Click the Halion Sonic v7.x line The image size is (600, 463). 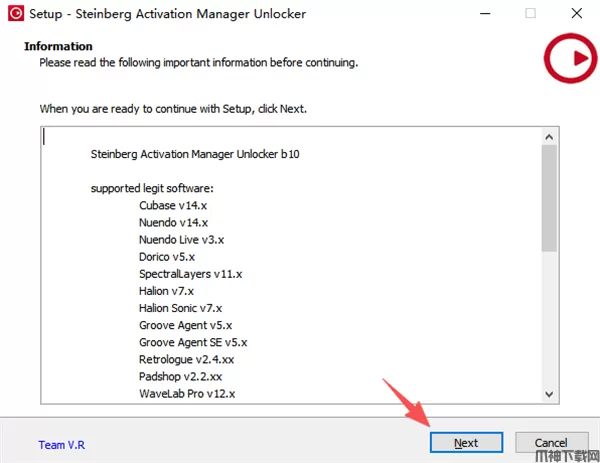point(181,308)
